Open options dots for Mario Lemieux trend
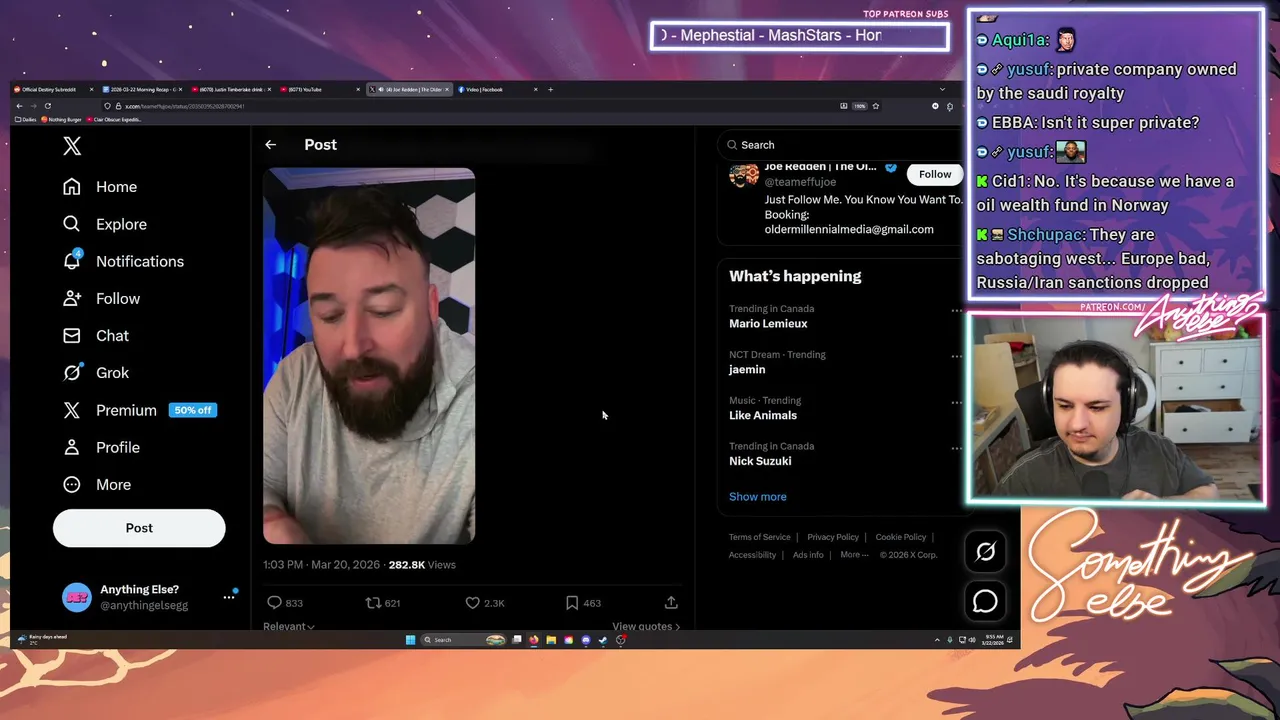Viewport: 1280px width, 720px height. pyautogui.click(x=956, y=311)
